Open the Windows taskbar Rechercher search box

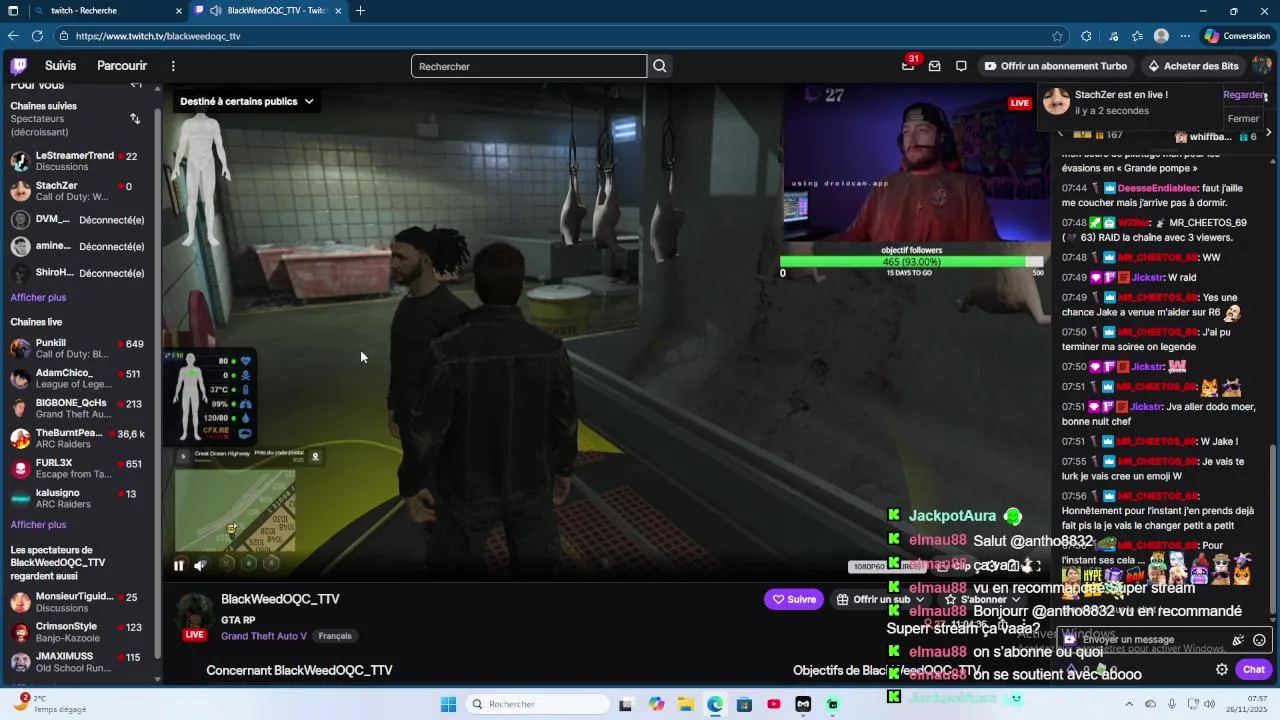pyautogui.click(x=538, y=704)
